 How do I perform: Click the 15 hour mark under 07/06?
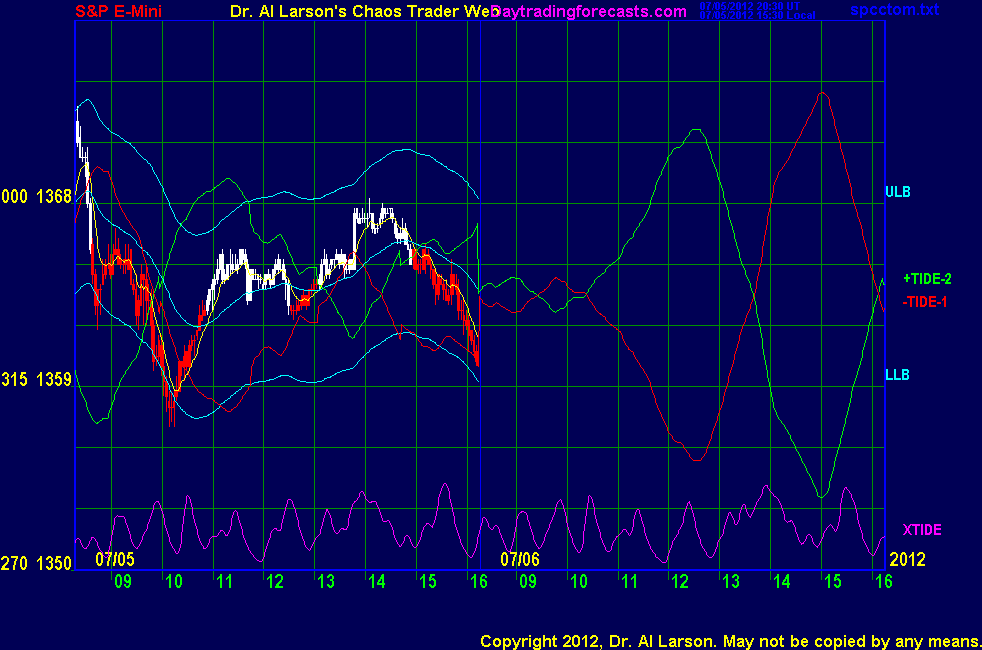click(x=832, y=581)
